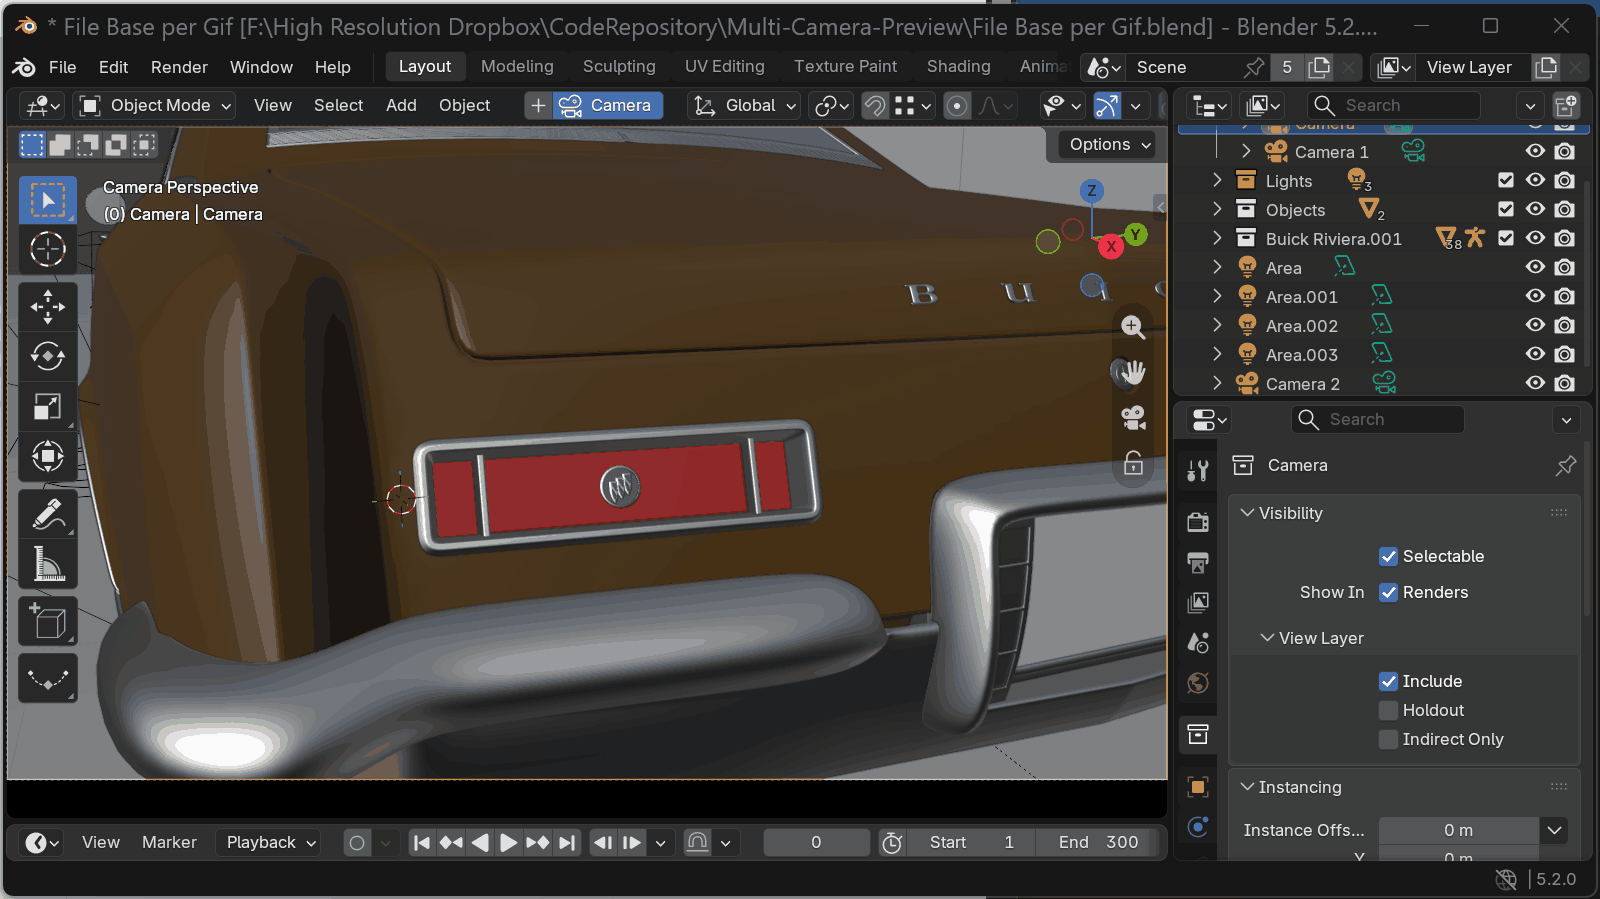Toggle lock camera to view icon
This screenshot has width=1600, height=899.
click(1132, 463)
